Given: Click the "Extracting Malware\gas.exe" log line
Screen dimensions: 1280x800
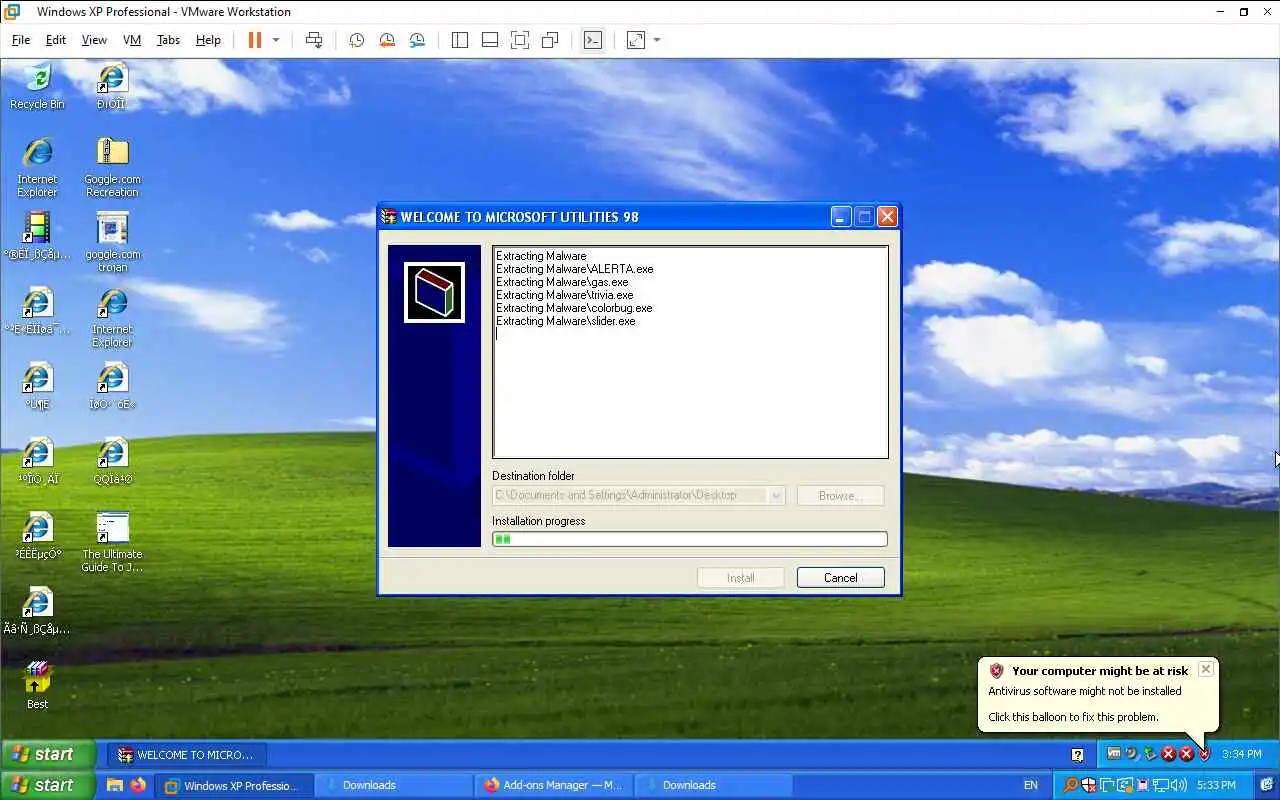Looking at the screenshot, I should [562, 282].
